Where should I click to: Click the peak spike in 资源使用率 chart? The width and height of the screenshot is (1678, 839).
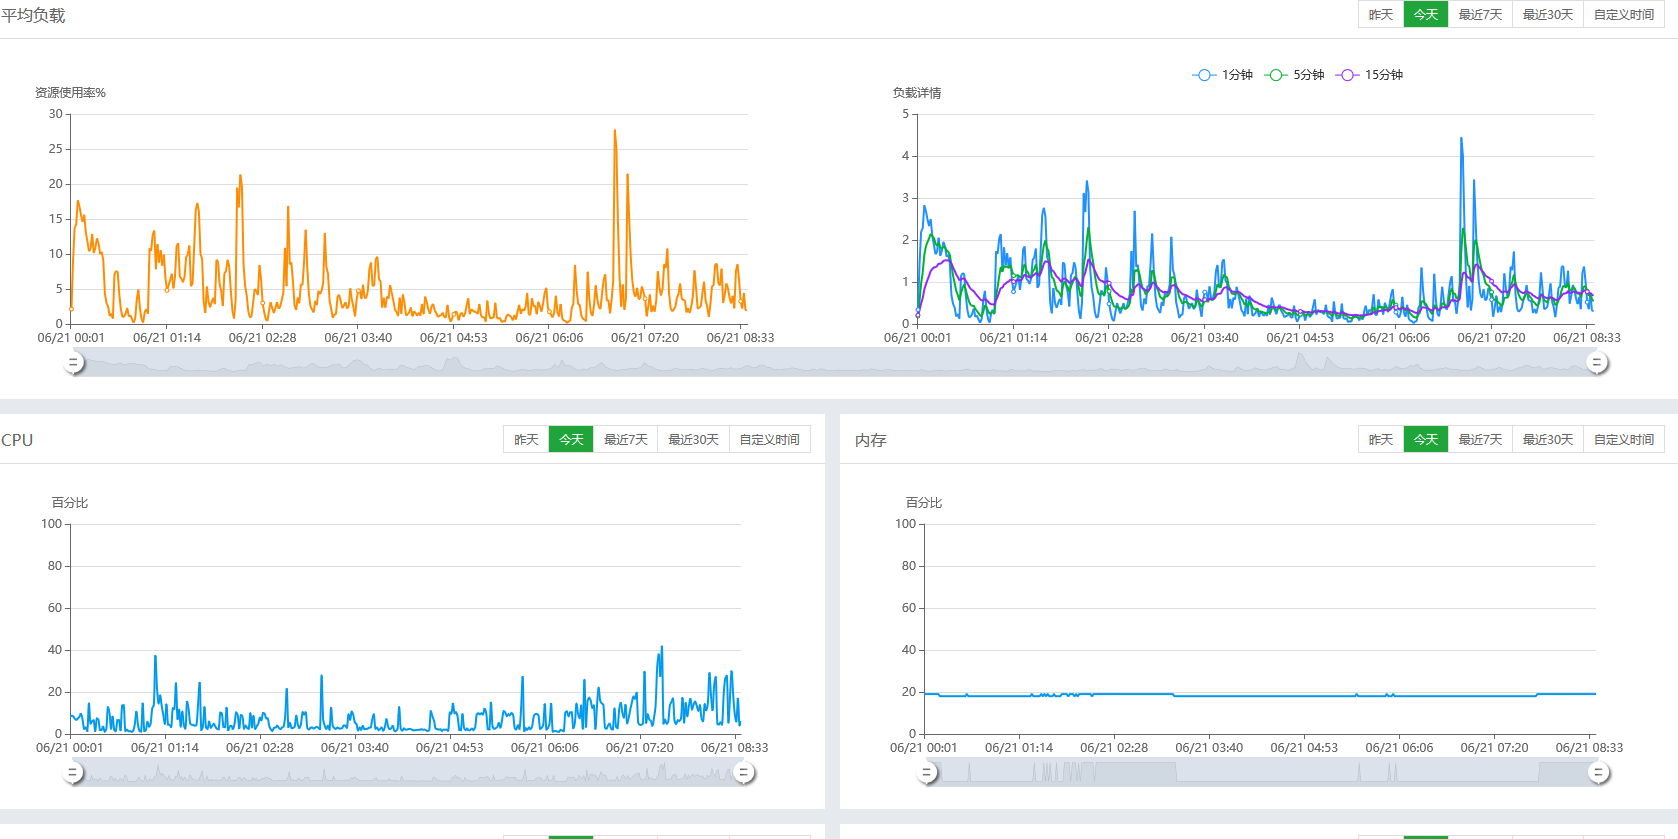tap(615, 131)
